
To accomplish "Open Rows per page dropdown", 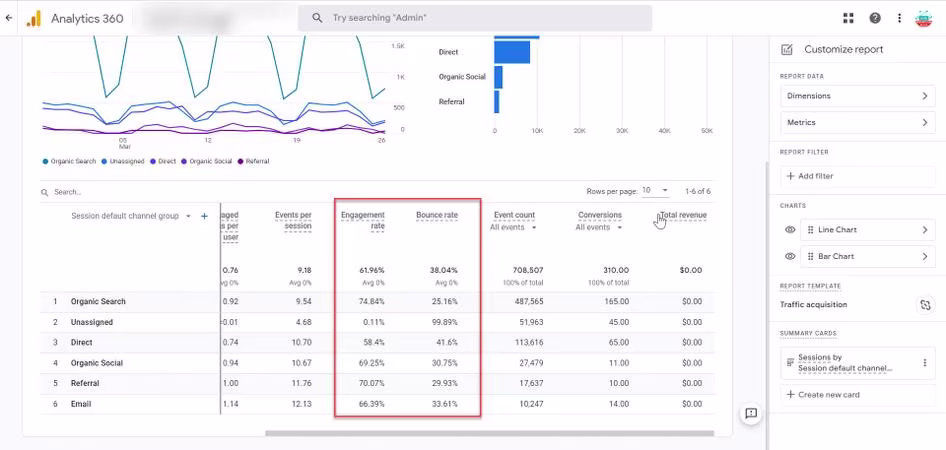I will 655,191.
